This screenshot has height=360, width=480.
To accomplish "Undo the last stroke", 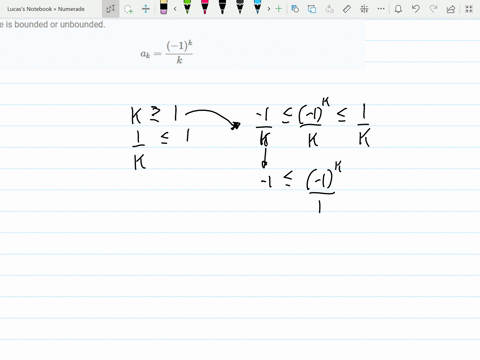I will click(x=416, y=9).
